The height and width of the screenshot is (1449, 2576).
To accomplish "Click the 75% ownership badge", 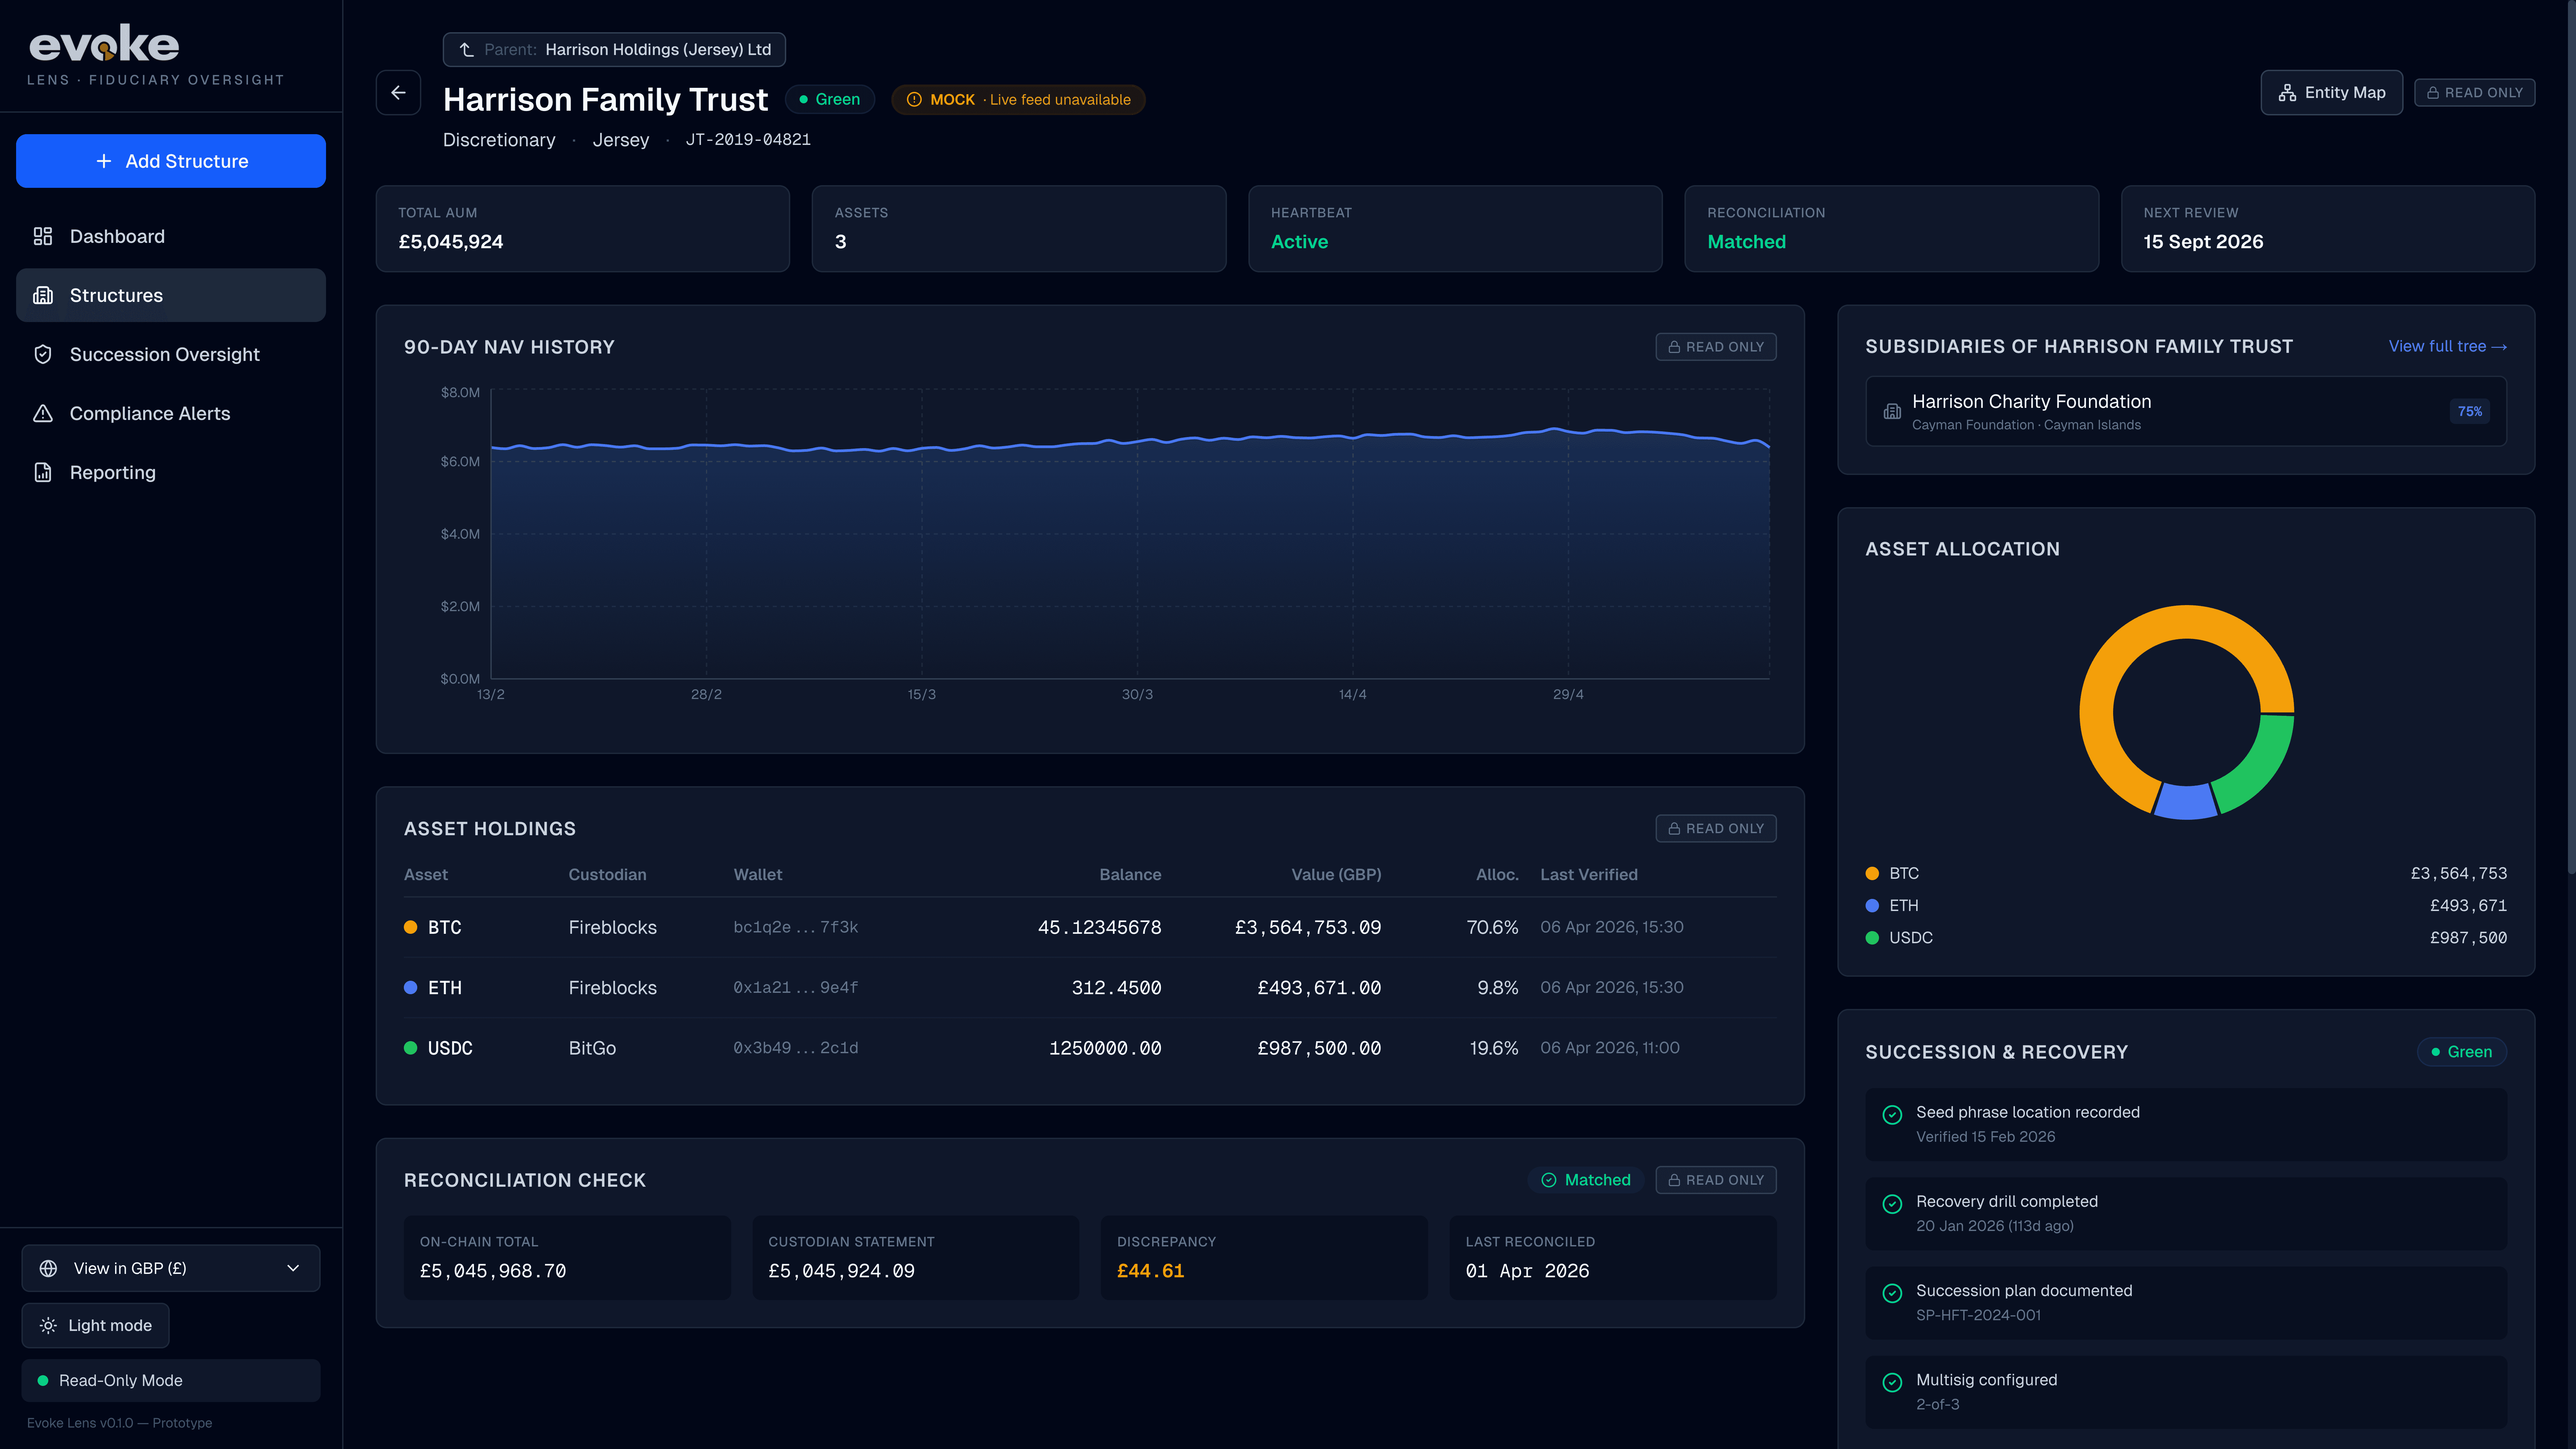I will pyautogui.click(x=2470, y=411).
